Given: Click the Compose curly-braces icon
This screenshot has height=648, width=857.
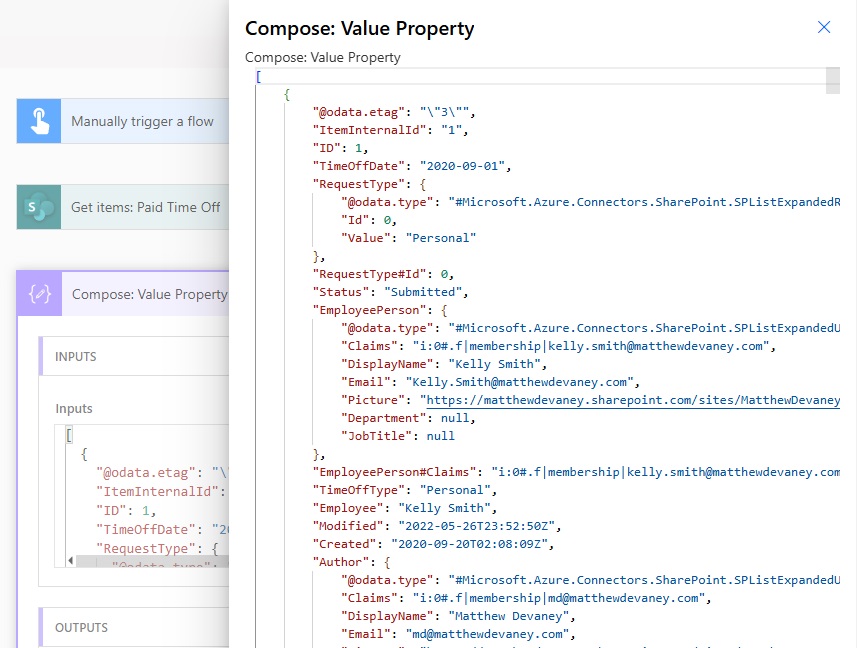Looking at the screenshot, I should [39, 295].
